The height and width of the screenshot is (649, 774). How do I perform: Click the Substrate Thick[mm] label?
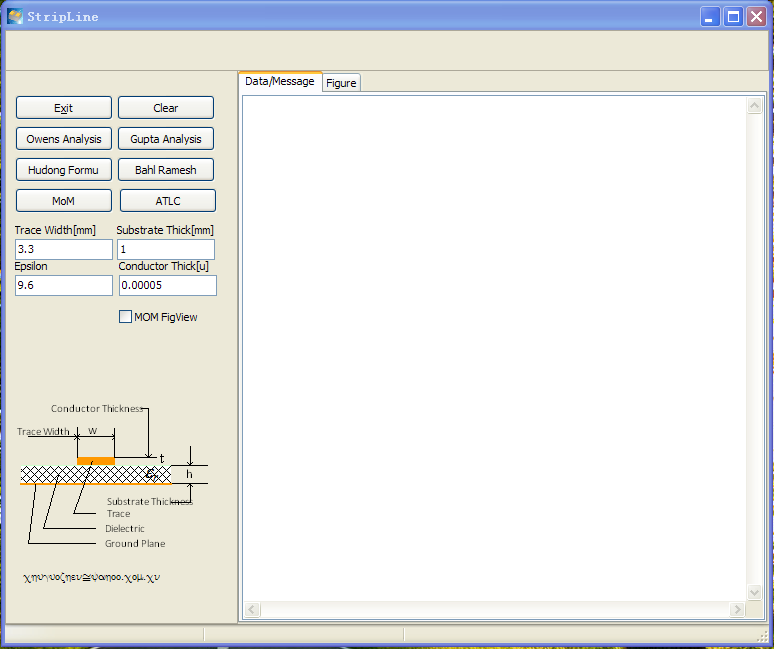[165, 230]
